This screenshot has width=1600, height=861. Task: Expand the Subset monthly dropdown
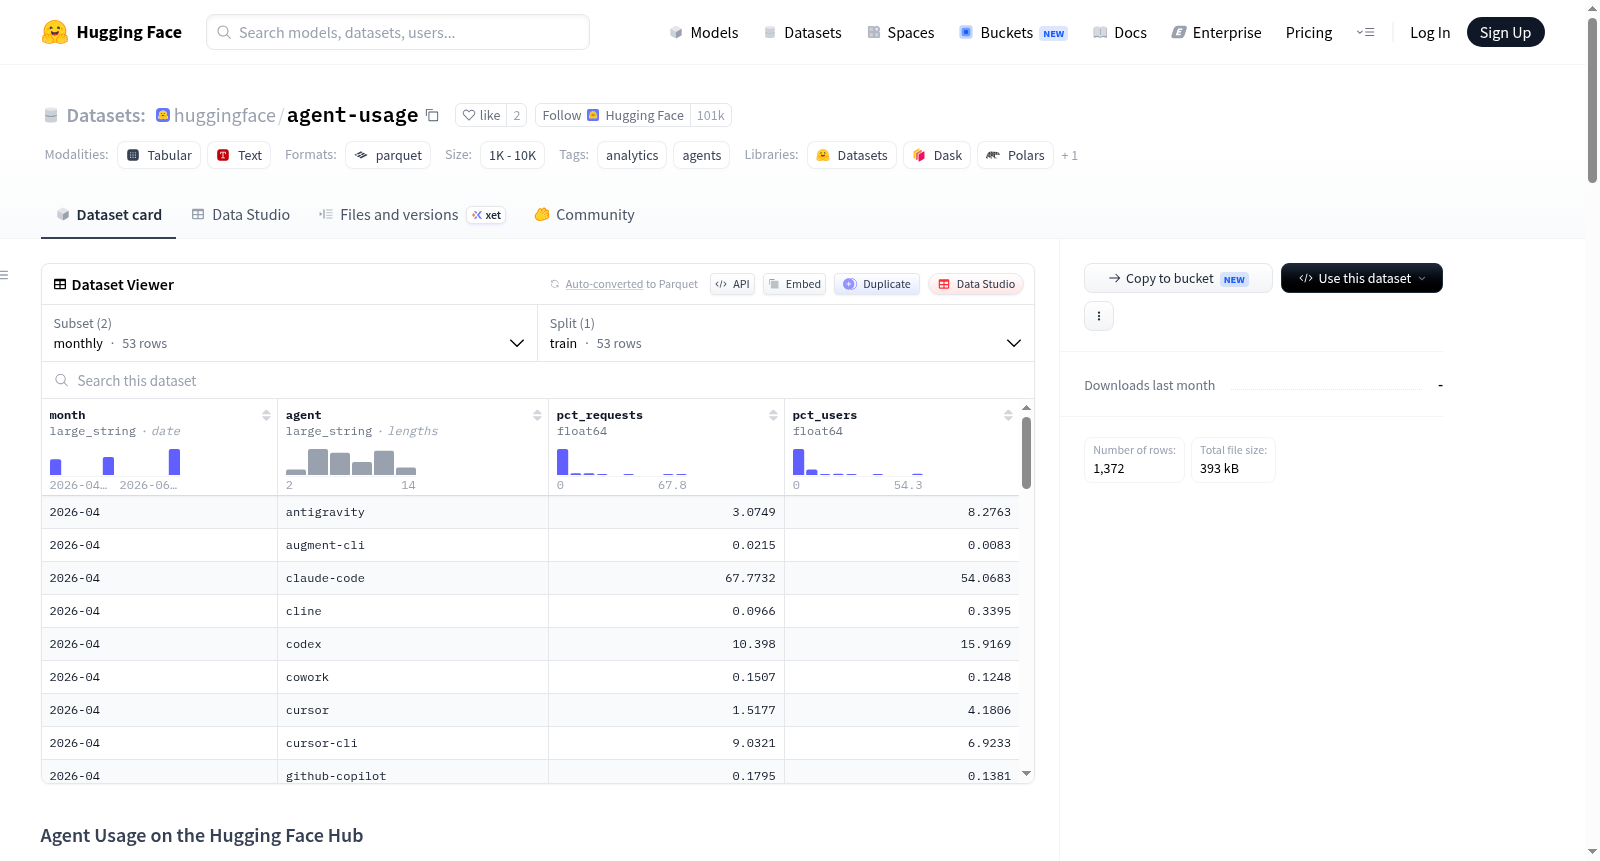pyautogui.click(x=290, y=333)
